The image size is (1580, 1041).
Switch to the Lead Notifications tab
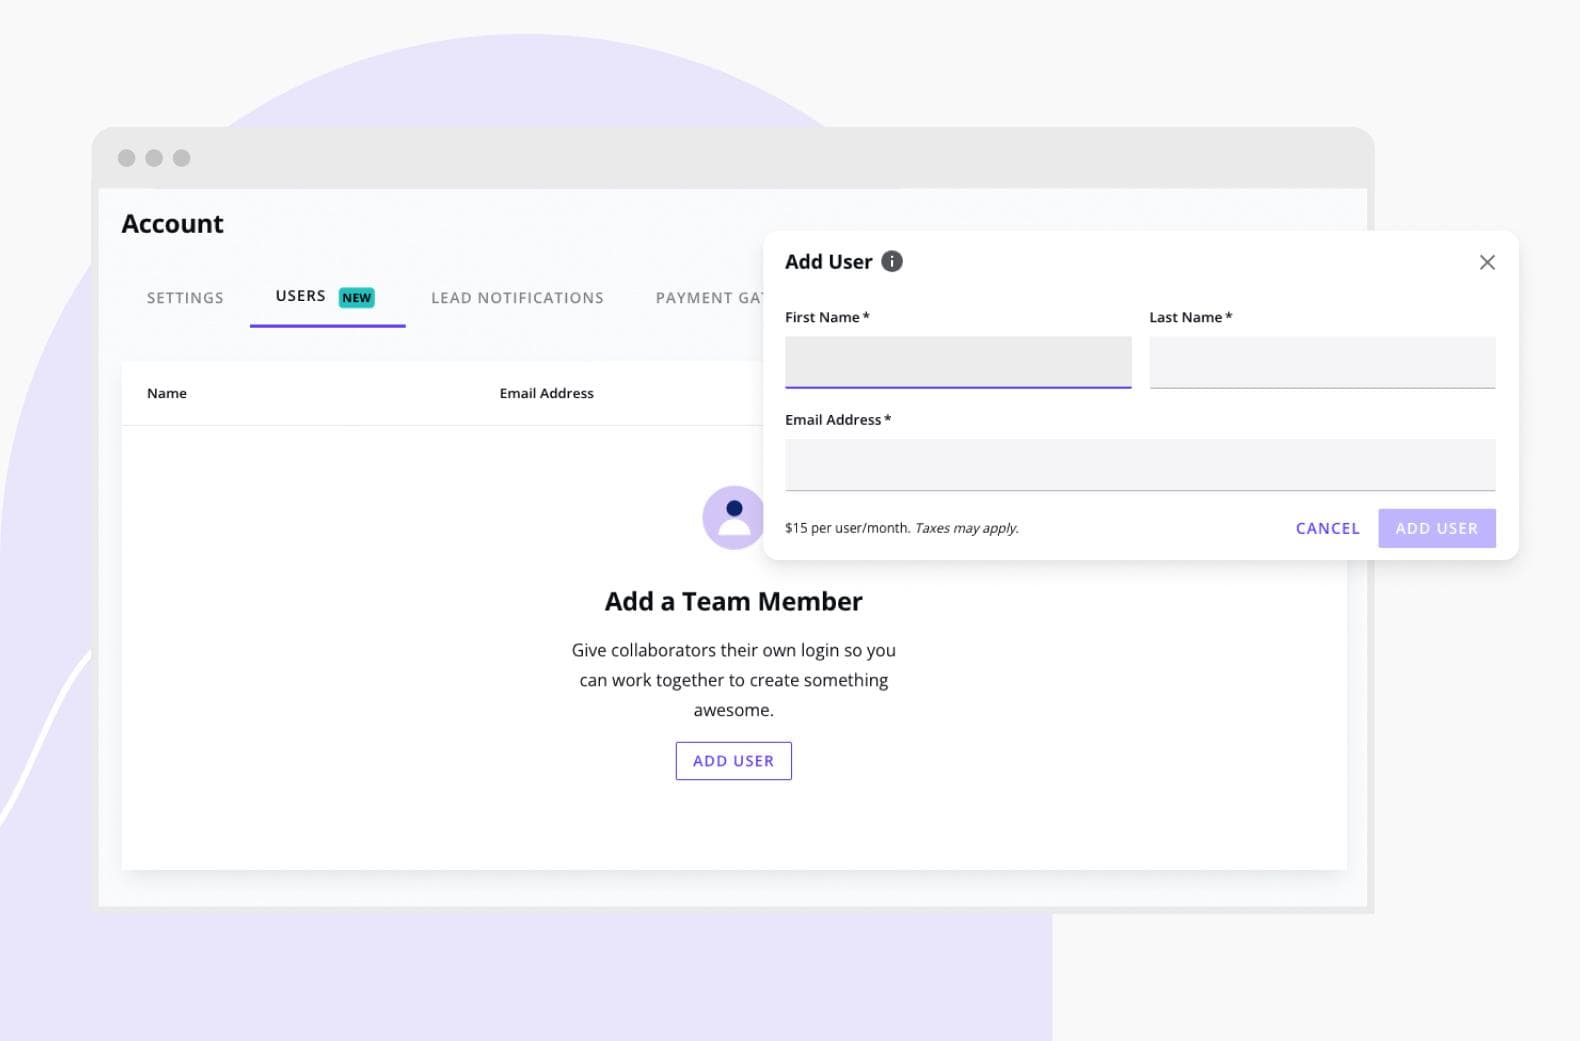[517, 298]
